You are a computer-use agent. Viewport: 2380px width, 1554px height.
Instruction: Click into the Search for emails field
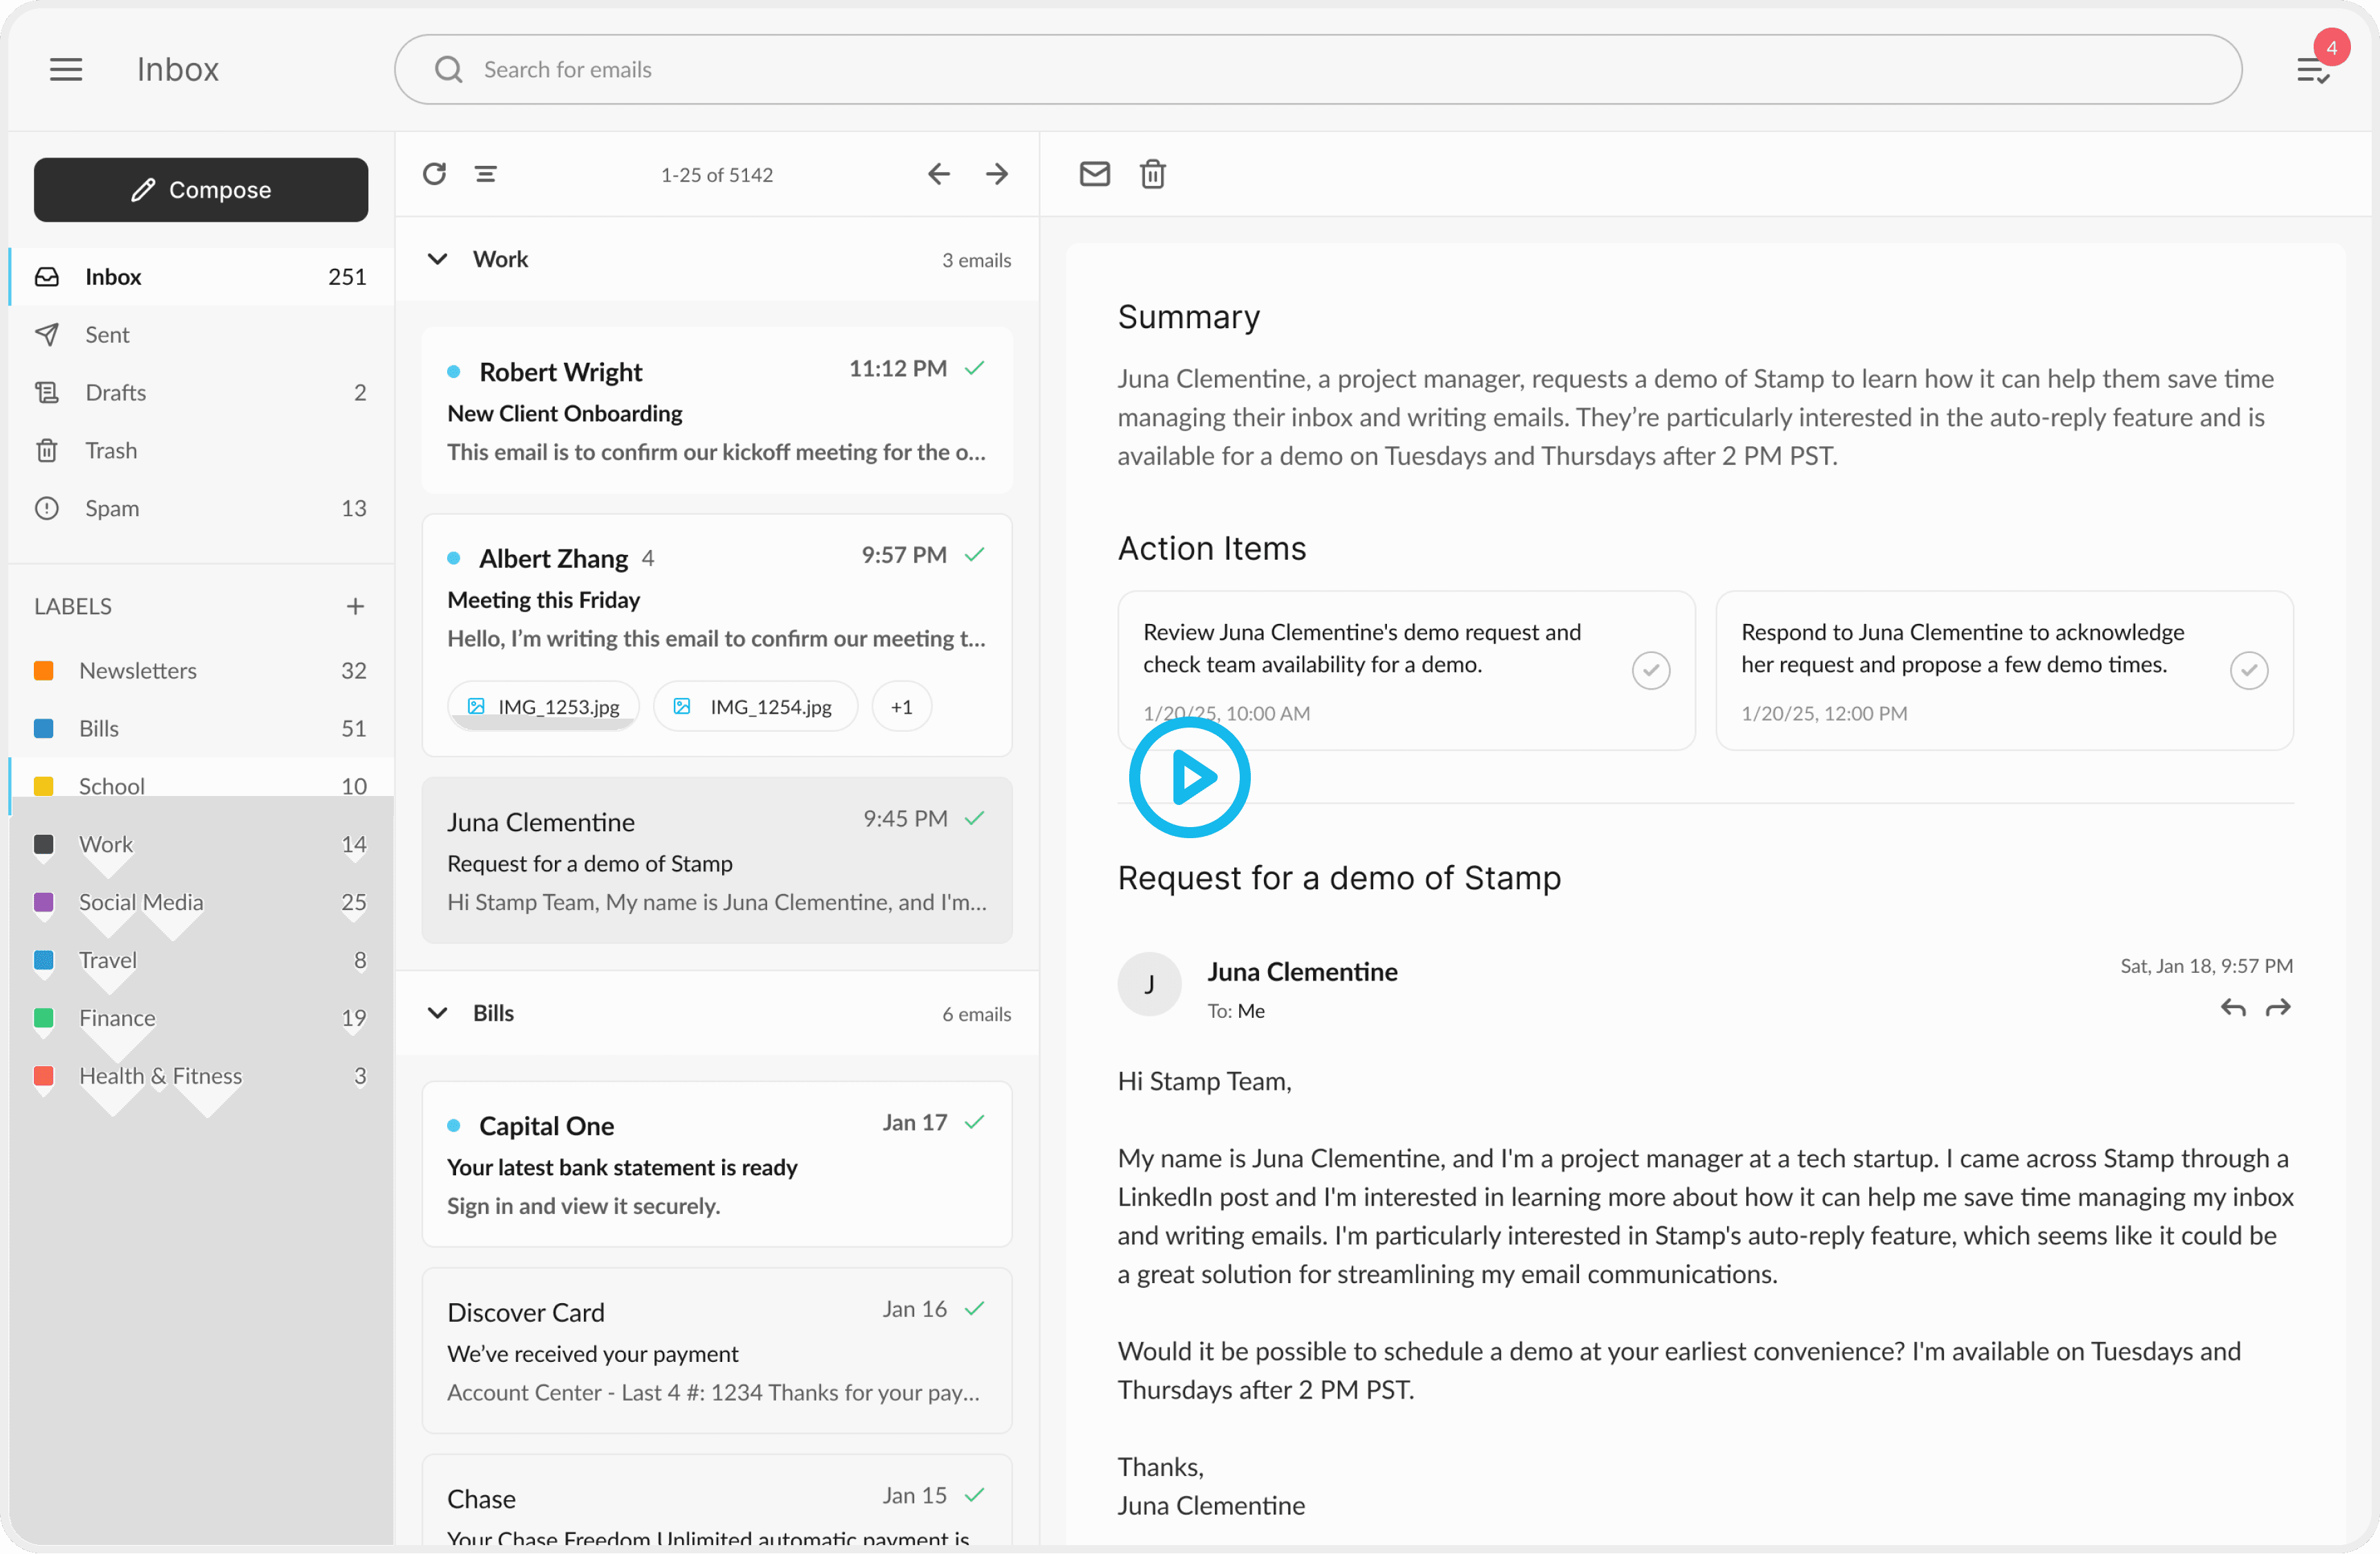coord(1318,69)
